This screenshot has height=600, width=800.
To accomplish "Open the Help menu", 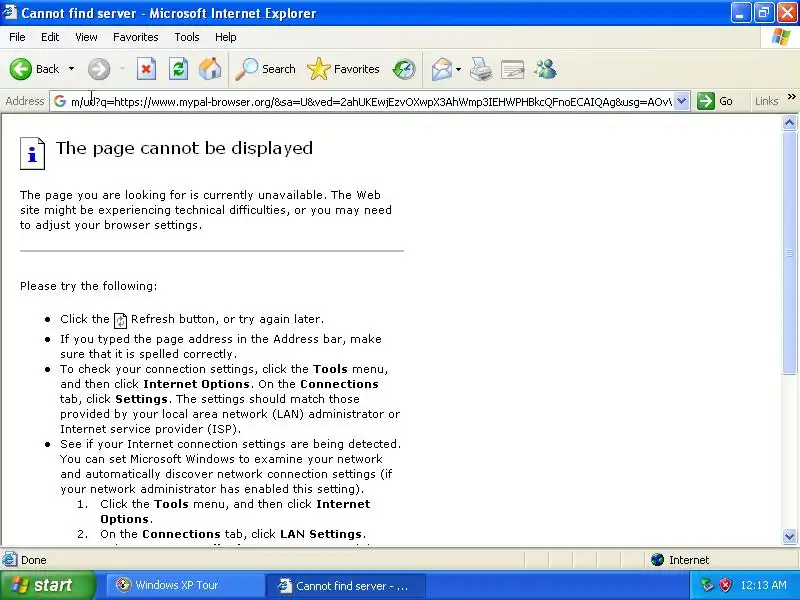I will click(x=226, y=37).
